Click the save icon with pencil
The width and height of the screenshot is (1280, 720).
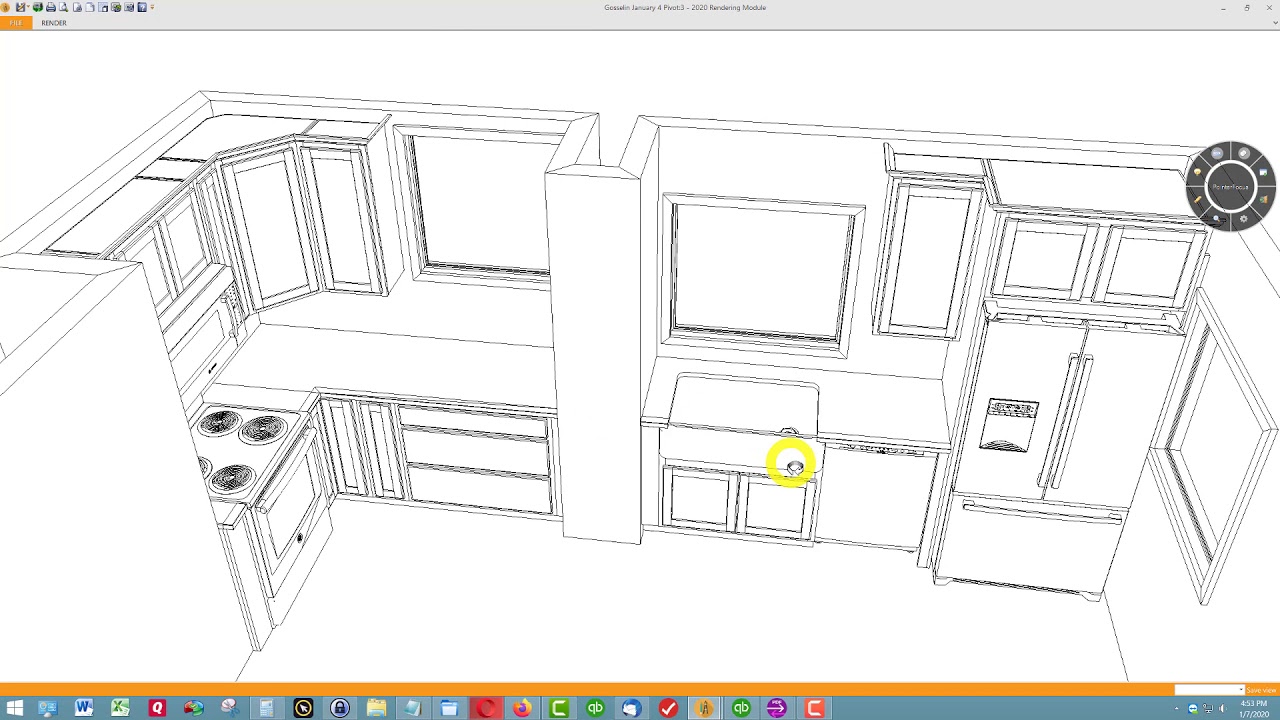pos(21,7)
